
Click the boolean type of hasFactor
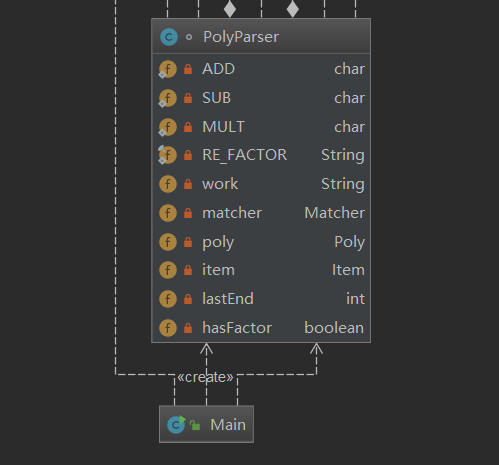point(334,328)
